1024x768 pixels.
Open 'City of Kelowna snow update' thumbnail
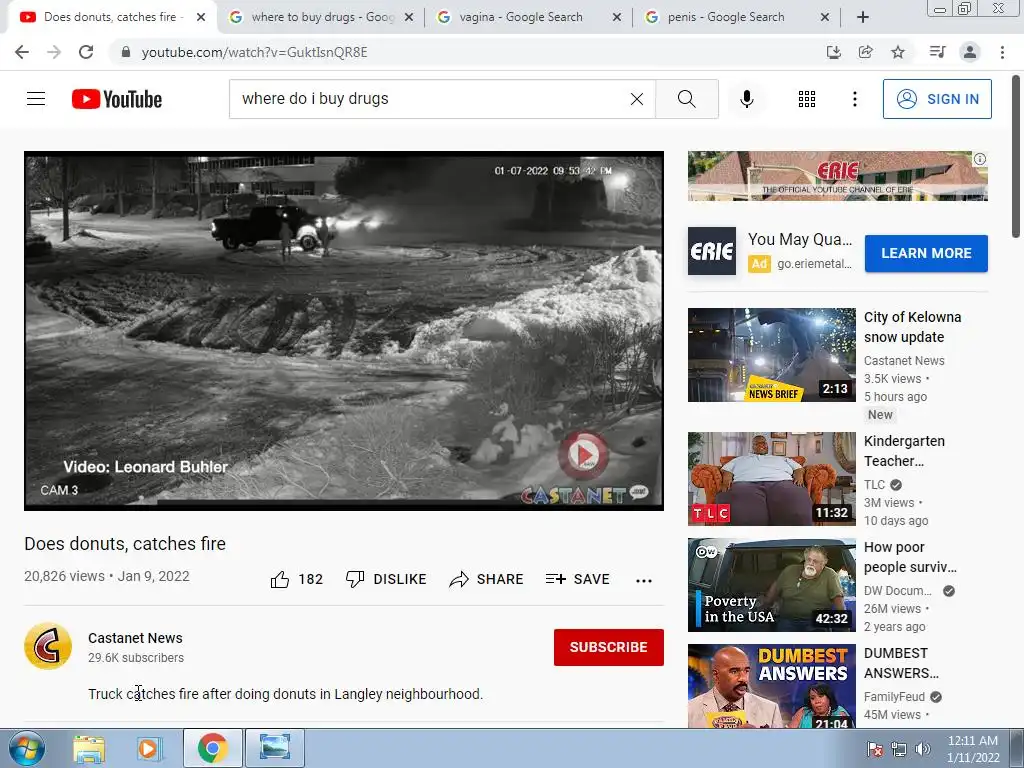point(771,355)
